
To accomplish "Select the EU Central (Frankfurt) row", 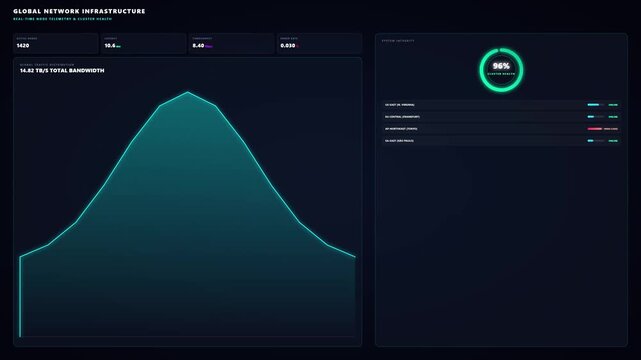I will 501,117.
